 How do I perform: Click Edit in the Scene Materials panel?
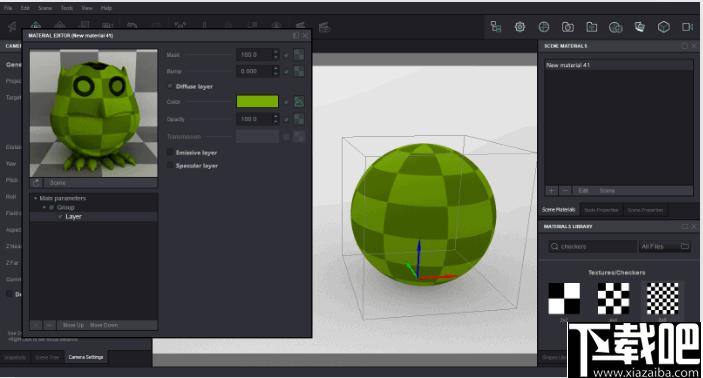coord(583,191)
